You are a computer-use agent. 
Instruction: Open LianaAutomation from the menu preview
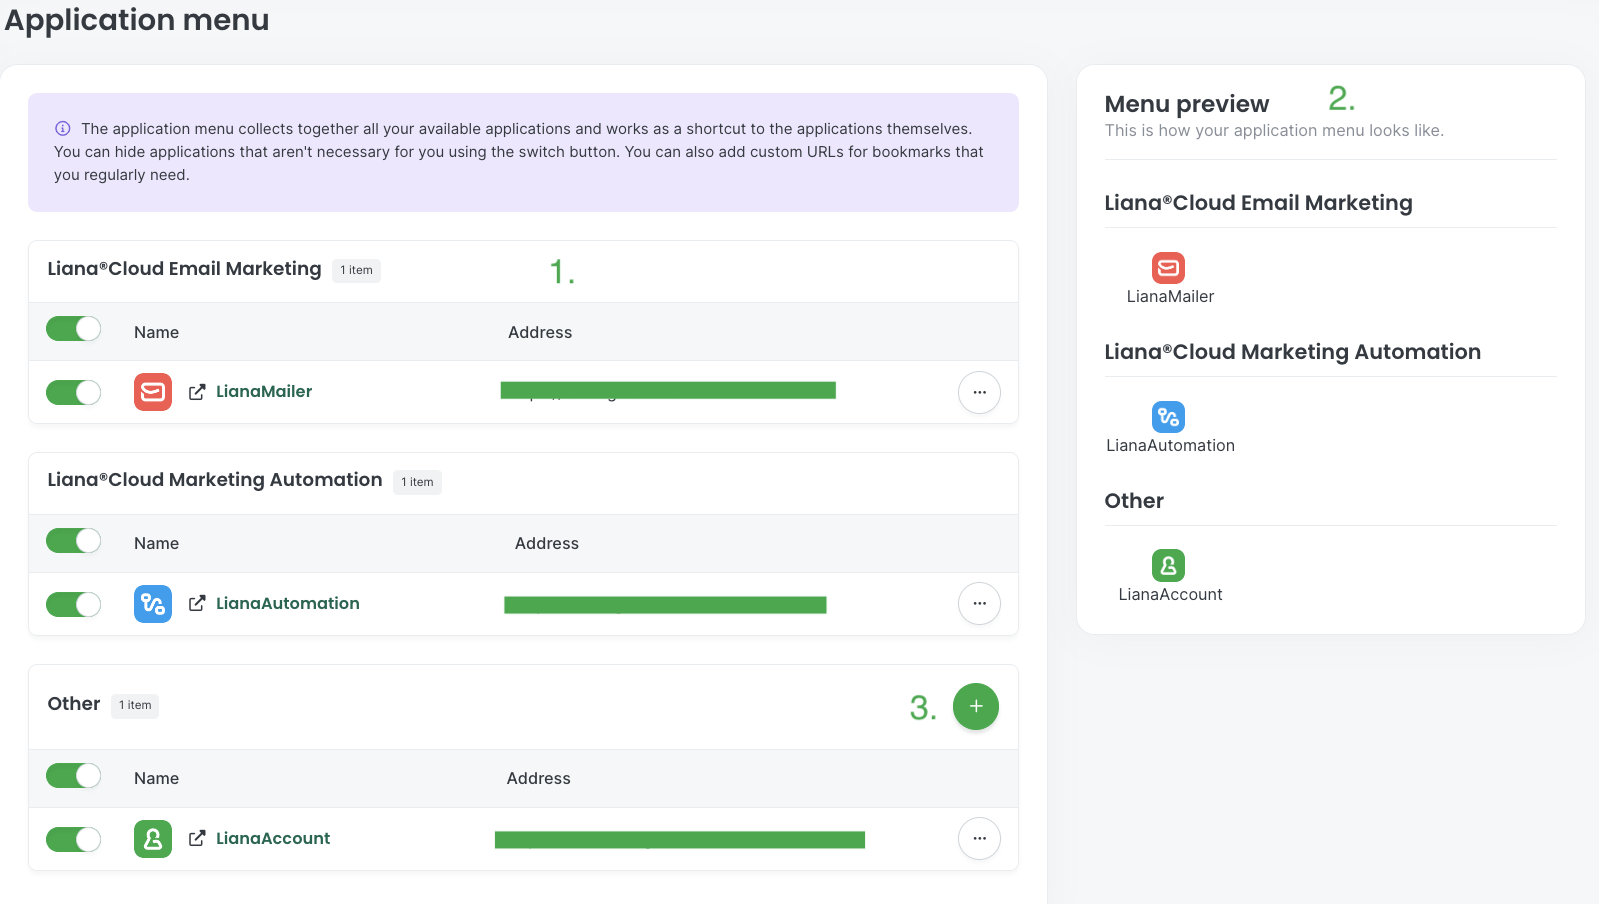(1169, 427)
